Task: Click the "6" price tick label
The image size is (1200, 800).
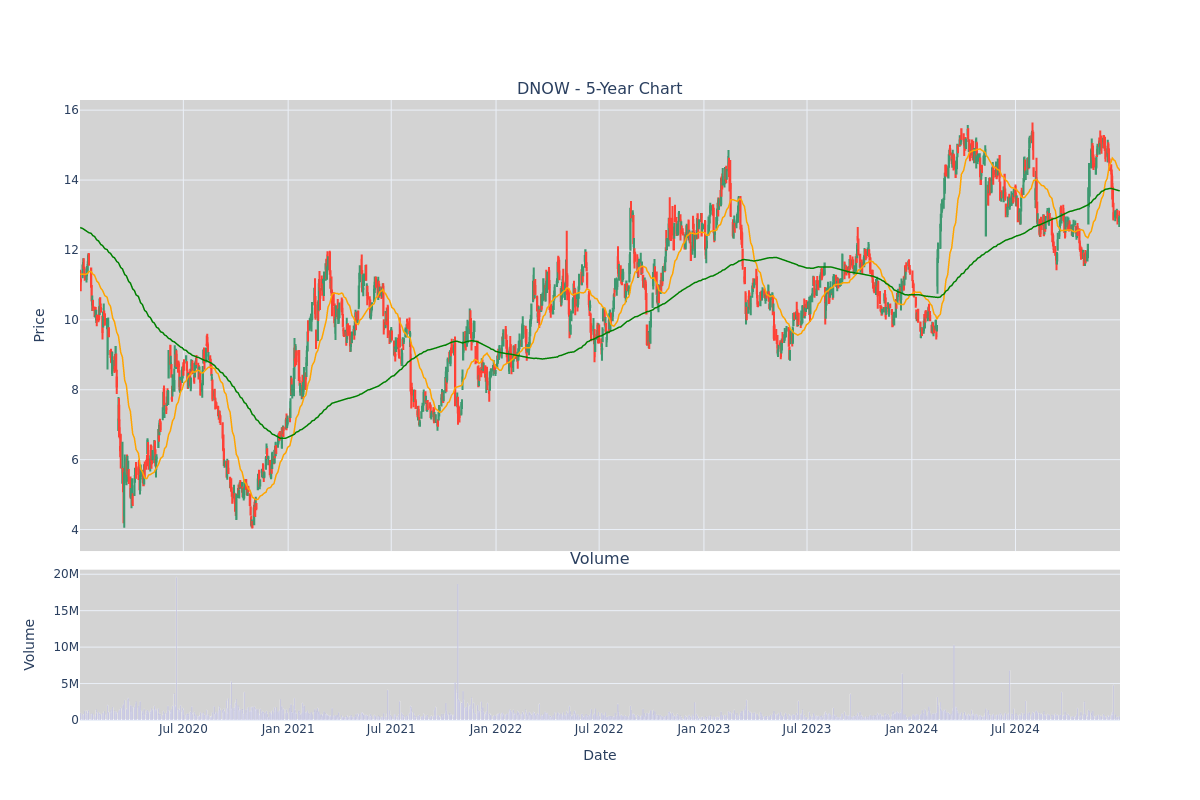Action: tap(74, 460)
